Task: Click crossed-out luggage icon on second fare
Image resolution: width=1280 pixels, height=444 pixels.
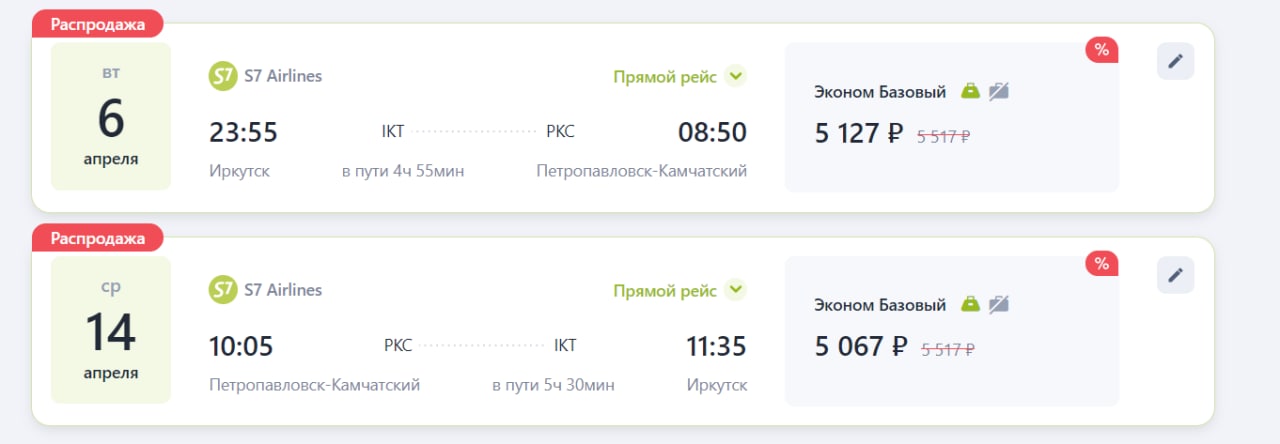Action: click(999, 304)
